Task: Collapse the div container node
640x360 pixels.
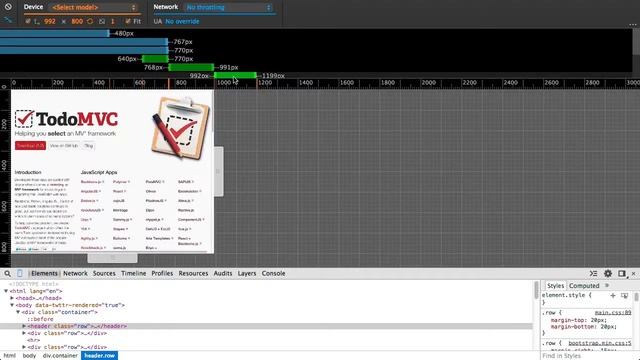Action: [18, 312]
